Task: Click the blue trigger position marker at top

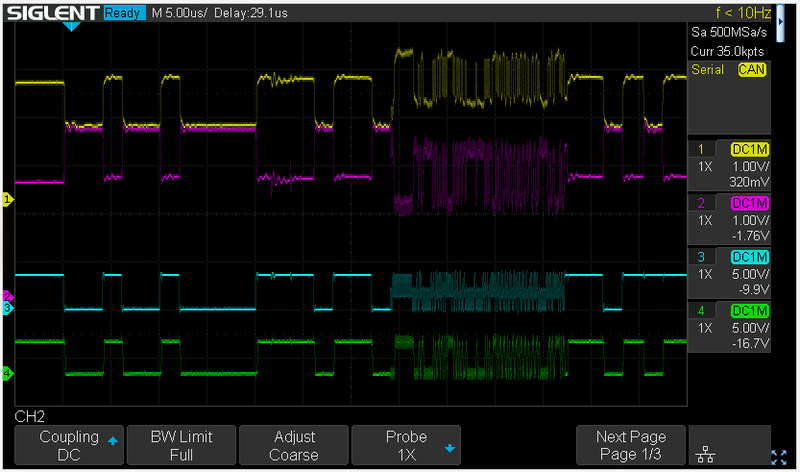Action: coord(71,27)
